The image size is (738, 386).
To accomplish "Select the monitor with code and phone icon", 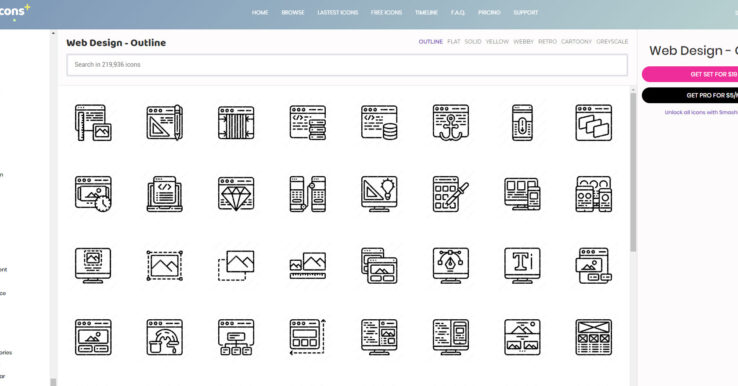I will [x=451, y=337].
